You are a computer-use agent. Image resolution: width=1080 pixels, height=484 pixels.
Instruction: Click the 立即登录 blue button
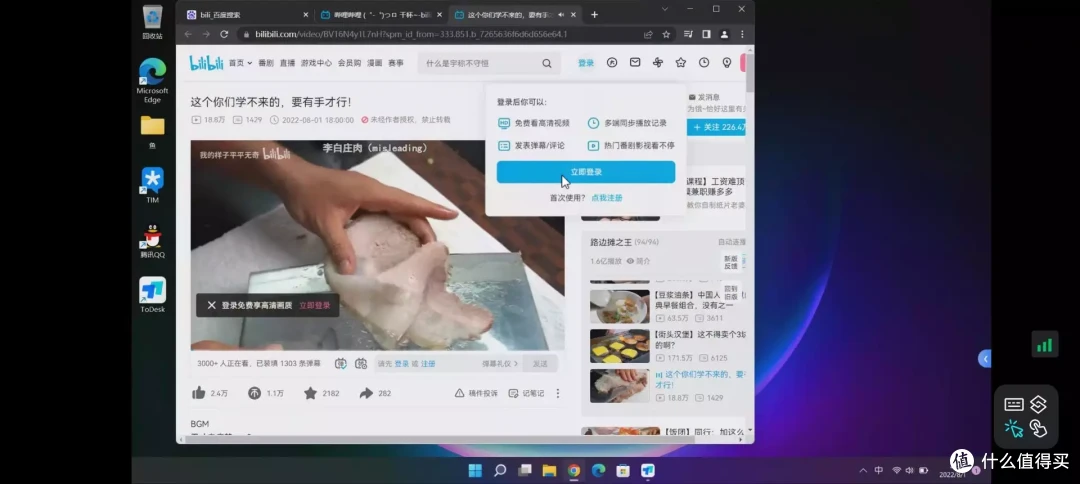585,172
